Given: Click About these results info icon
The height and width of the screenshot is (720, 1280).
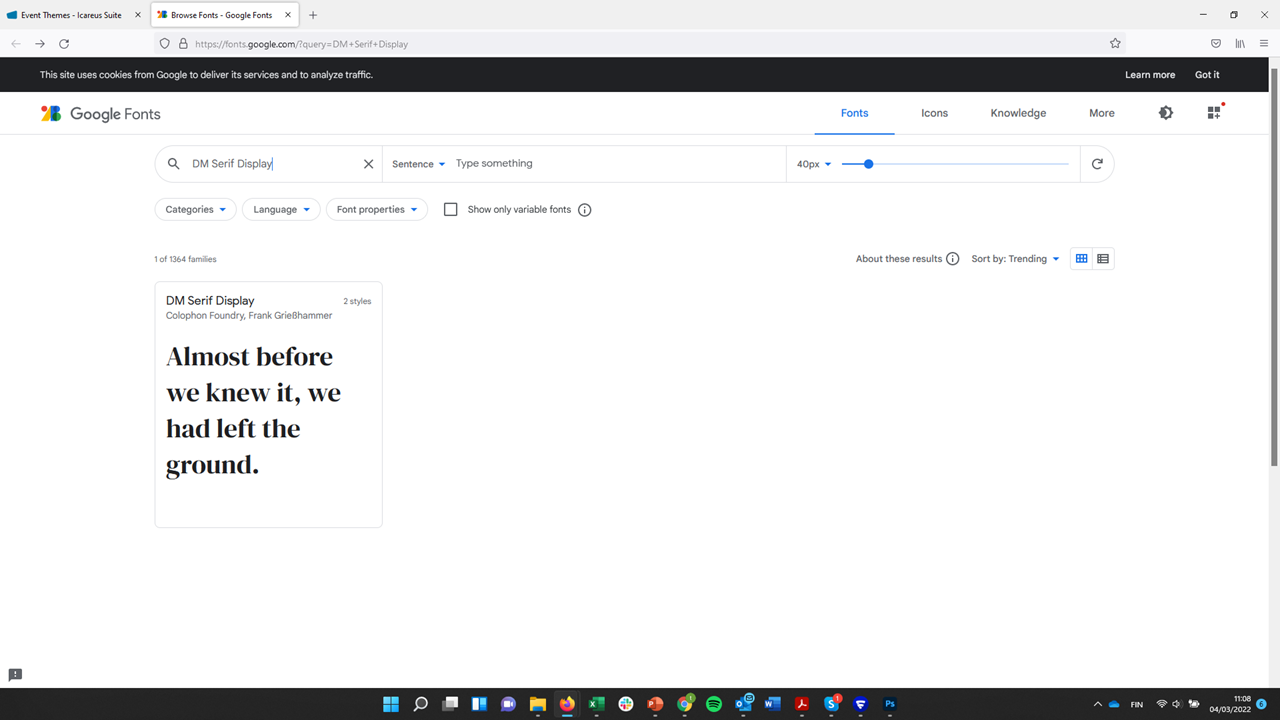Looking at the screenshot, I should tap(952, 259).
